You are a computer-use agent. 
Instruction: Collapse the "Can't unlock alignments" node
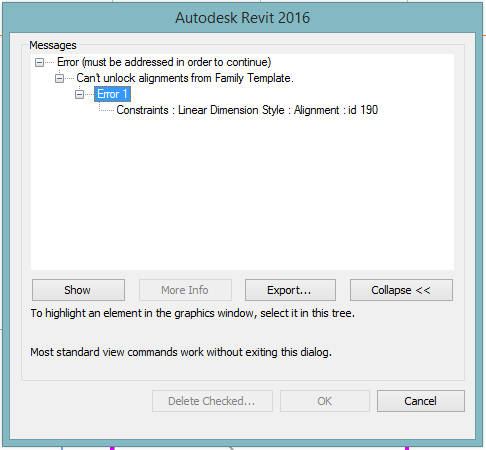point(59,78)
